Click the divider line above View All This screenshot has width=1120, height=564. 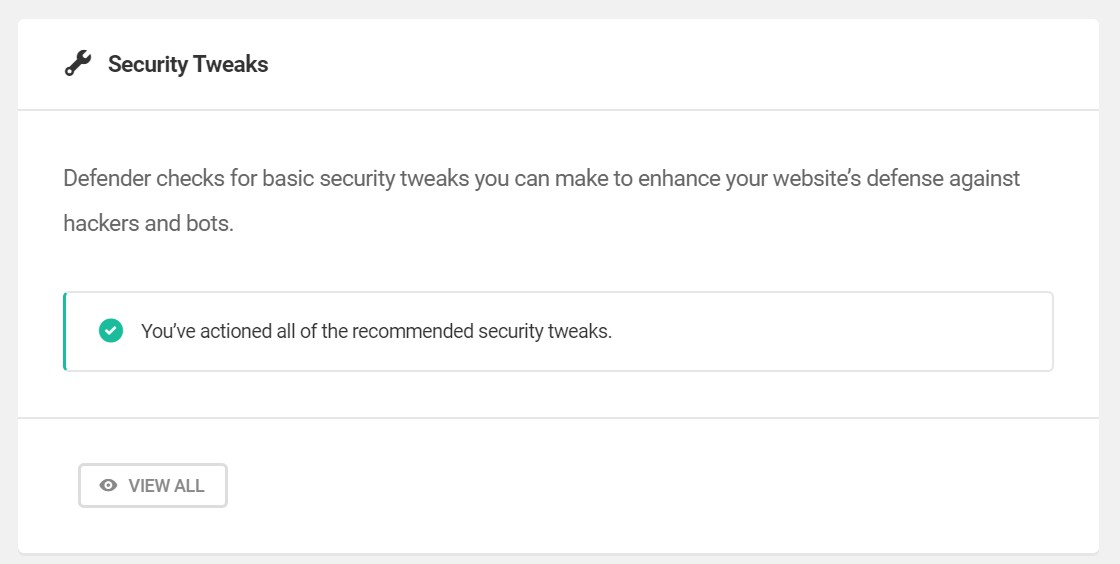558,418
